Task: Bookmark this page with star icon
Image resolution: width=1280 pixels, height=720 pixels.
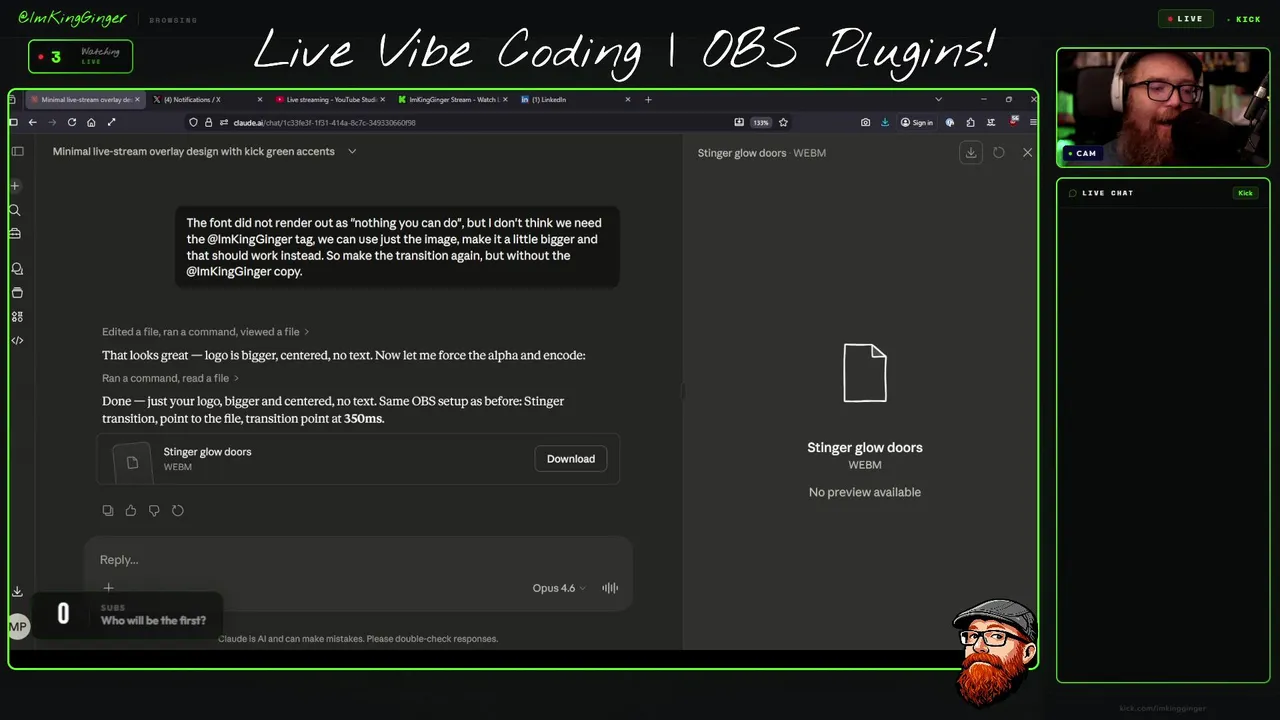Action: click(783, 122)
